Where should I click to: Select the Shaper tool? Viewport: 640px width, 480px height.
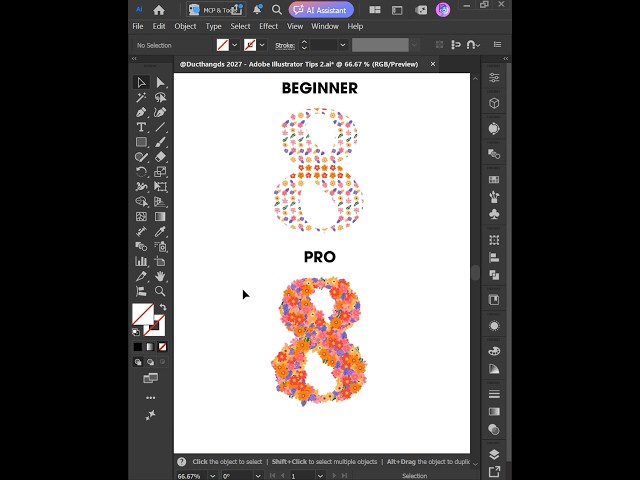click(x=141, y=157)
